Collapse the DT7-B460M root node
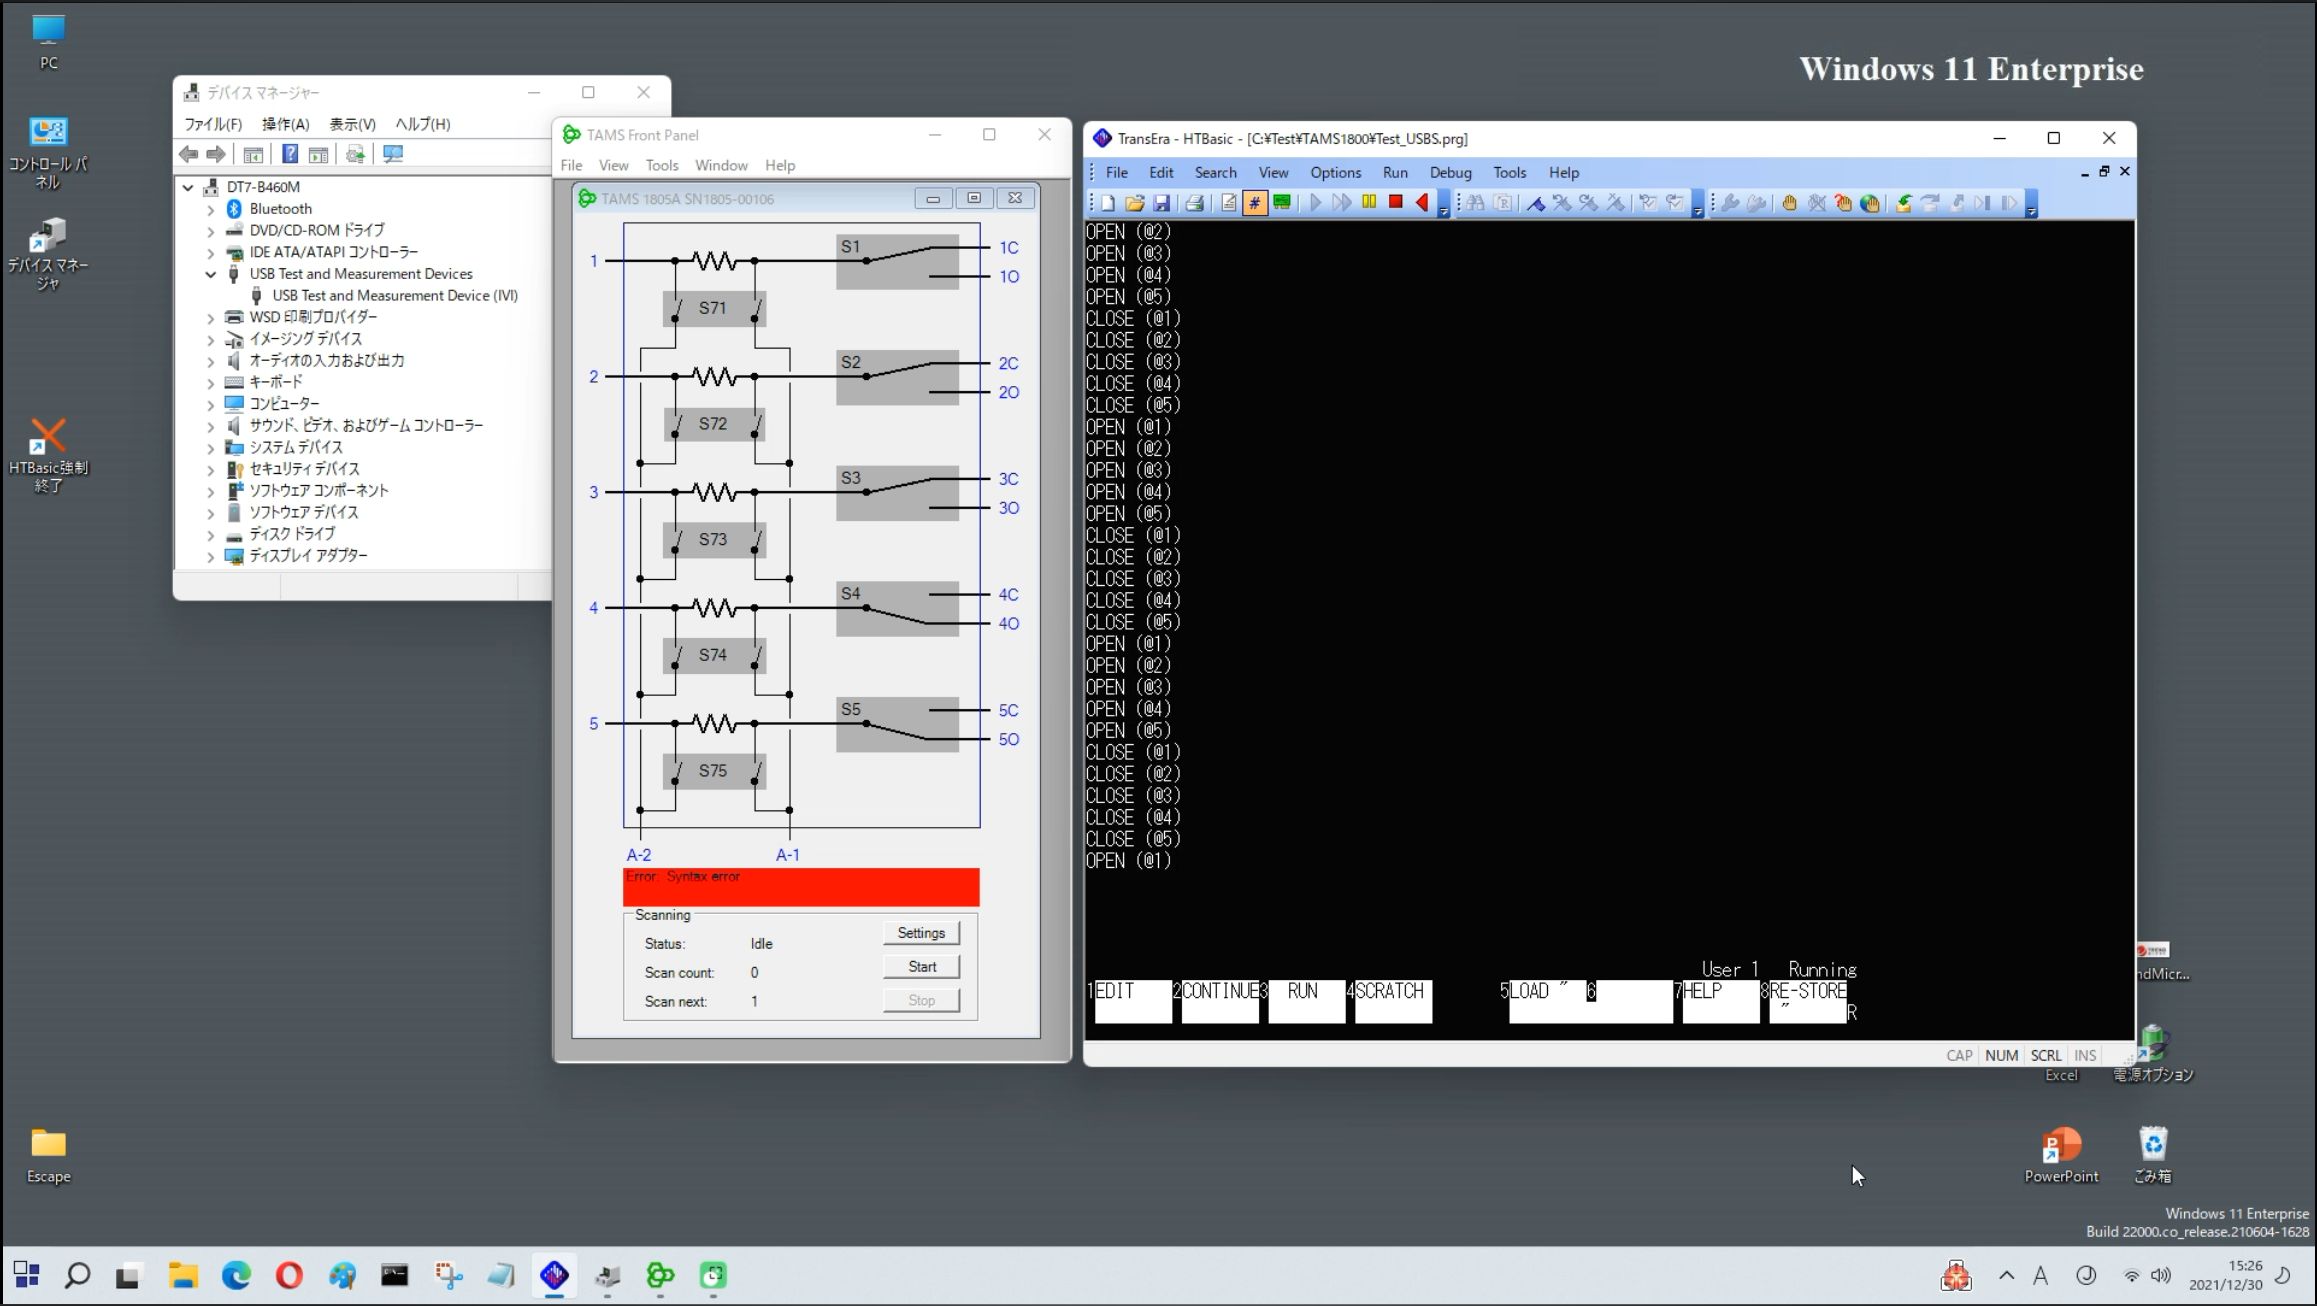This screenshot has width=2317, height=1306. coord(188,187)
